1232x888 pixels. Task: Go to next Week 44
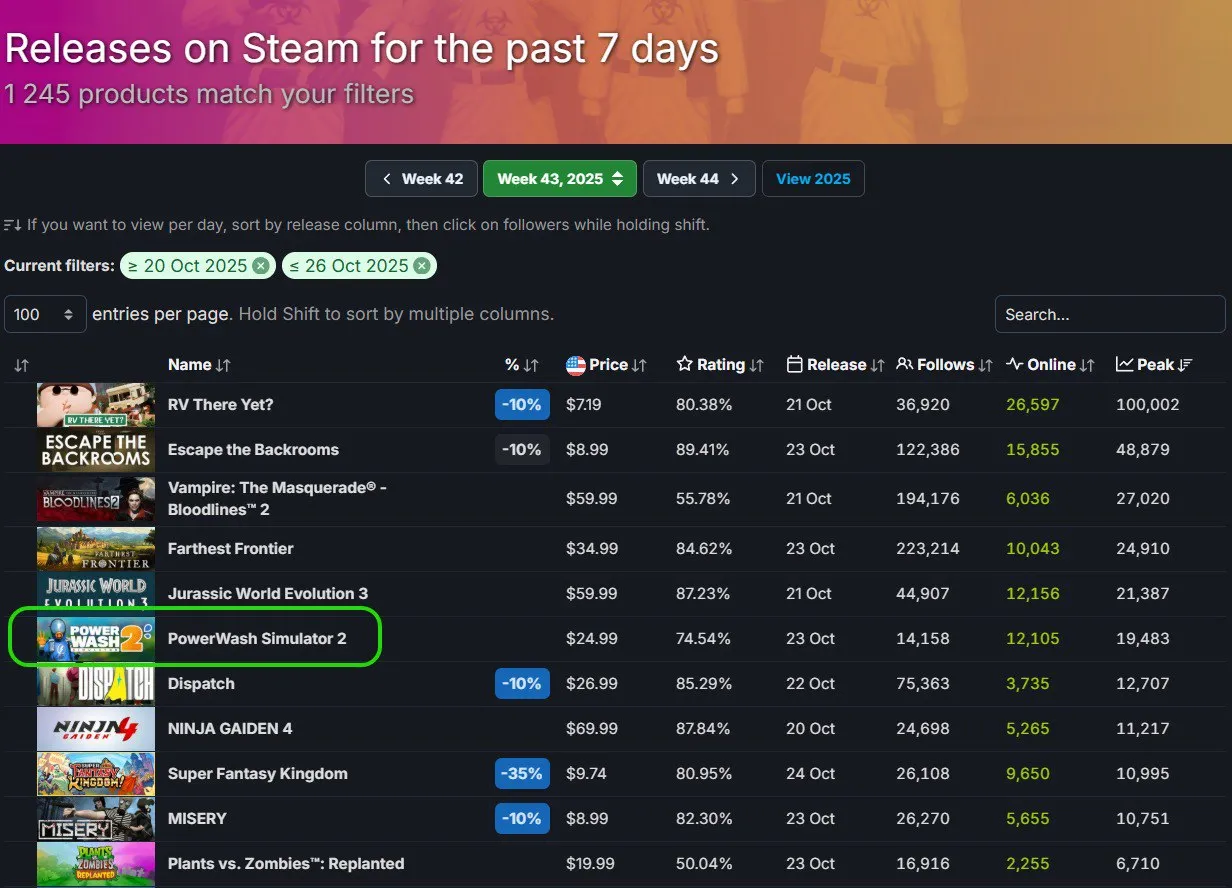tap(700, 179)
